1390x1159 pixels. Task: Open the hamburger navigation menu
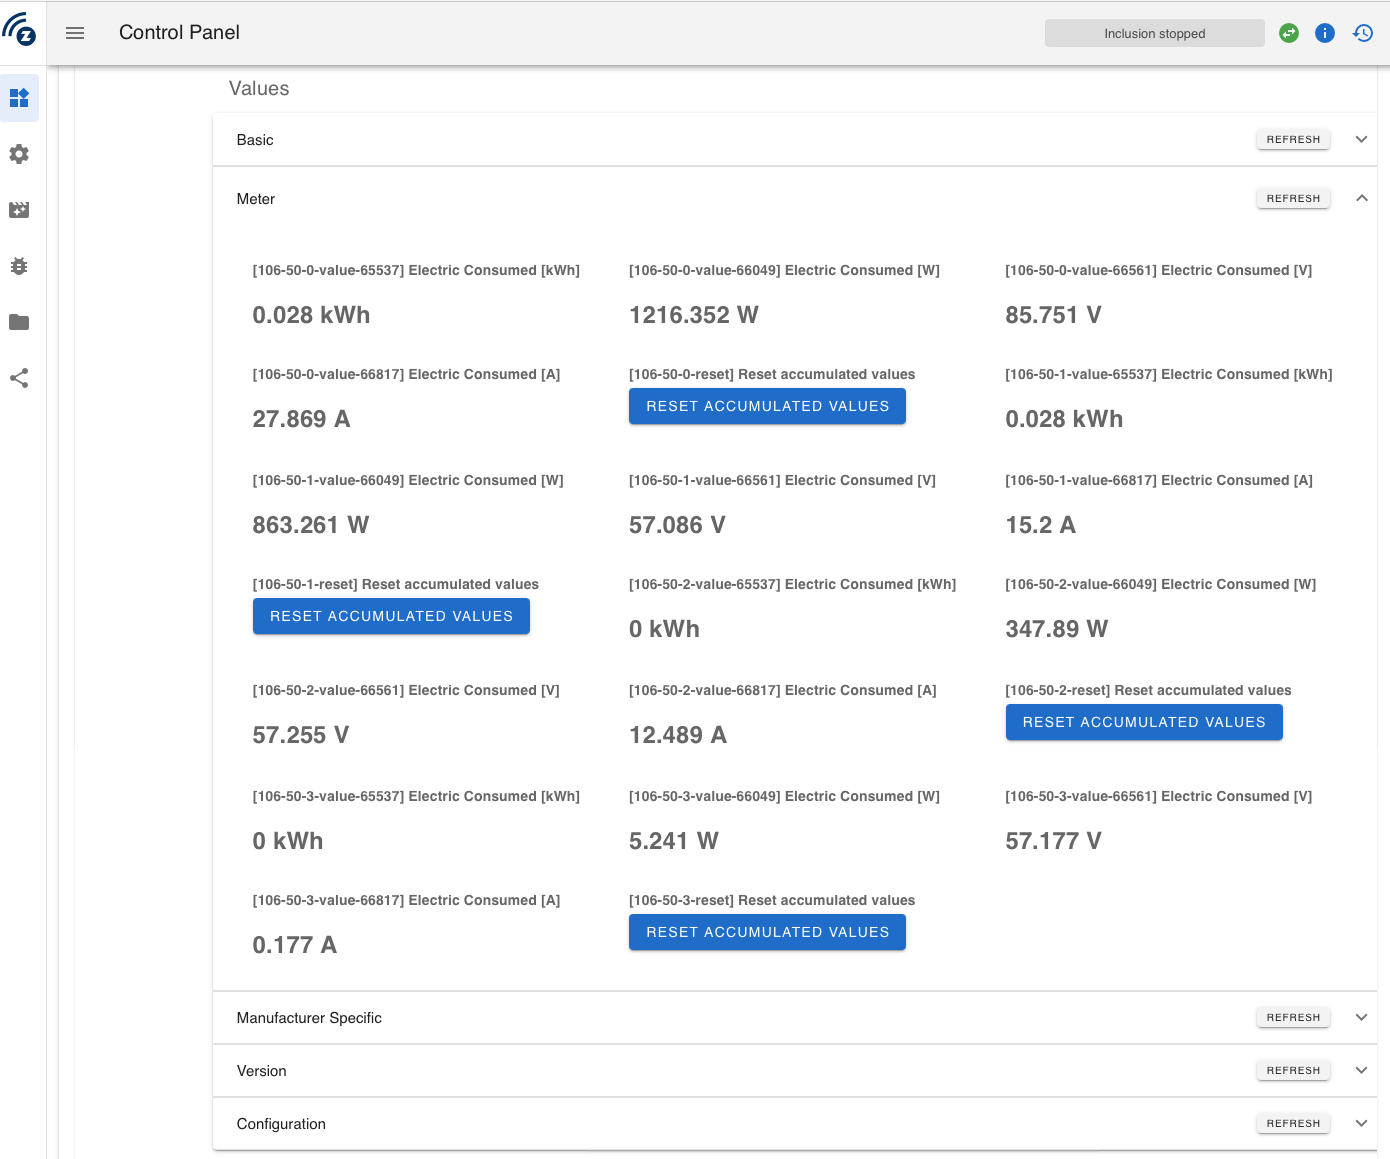pos(75,32)
